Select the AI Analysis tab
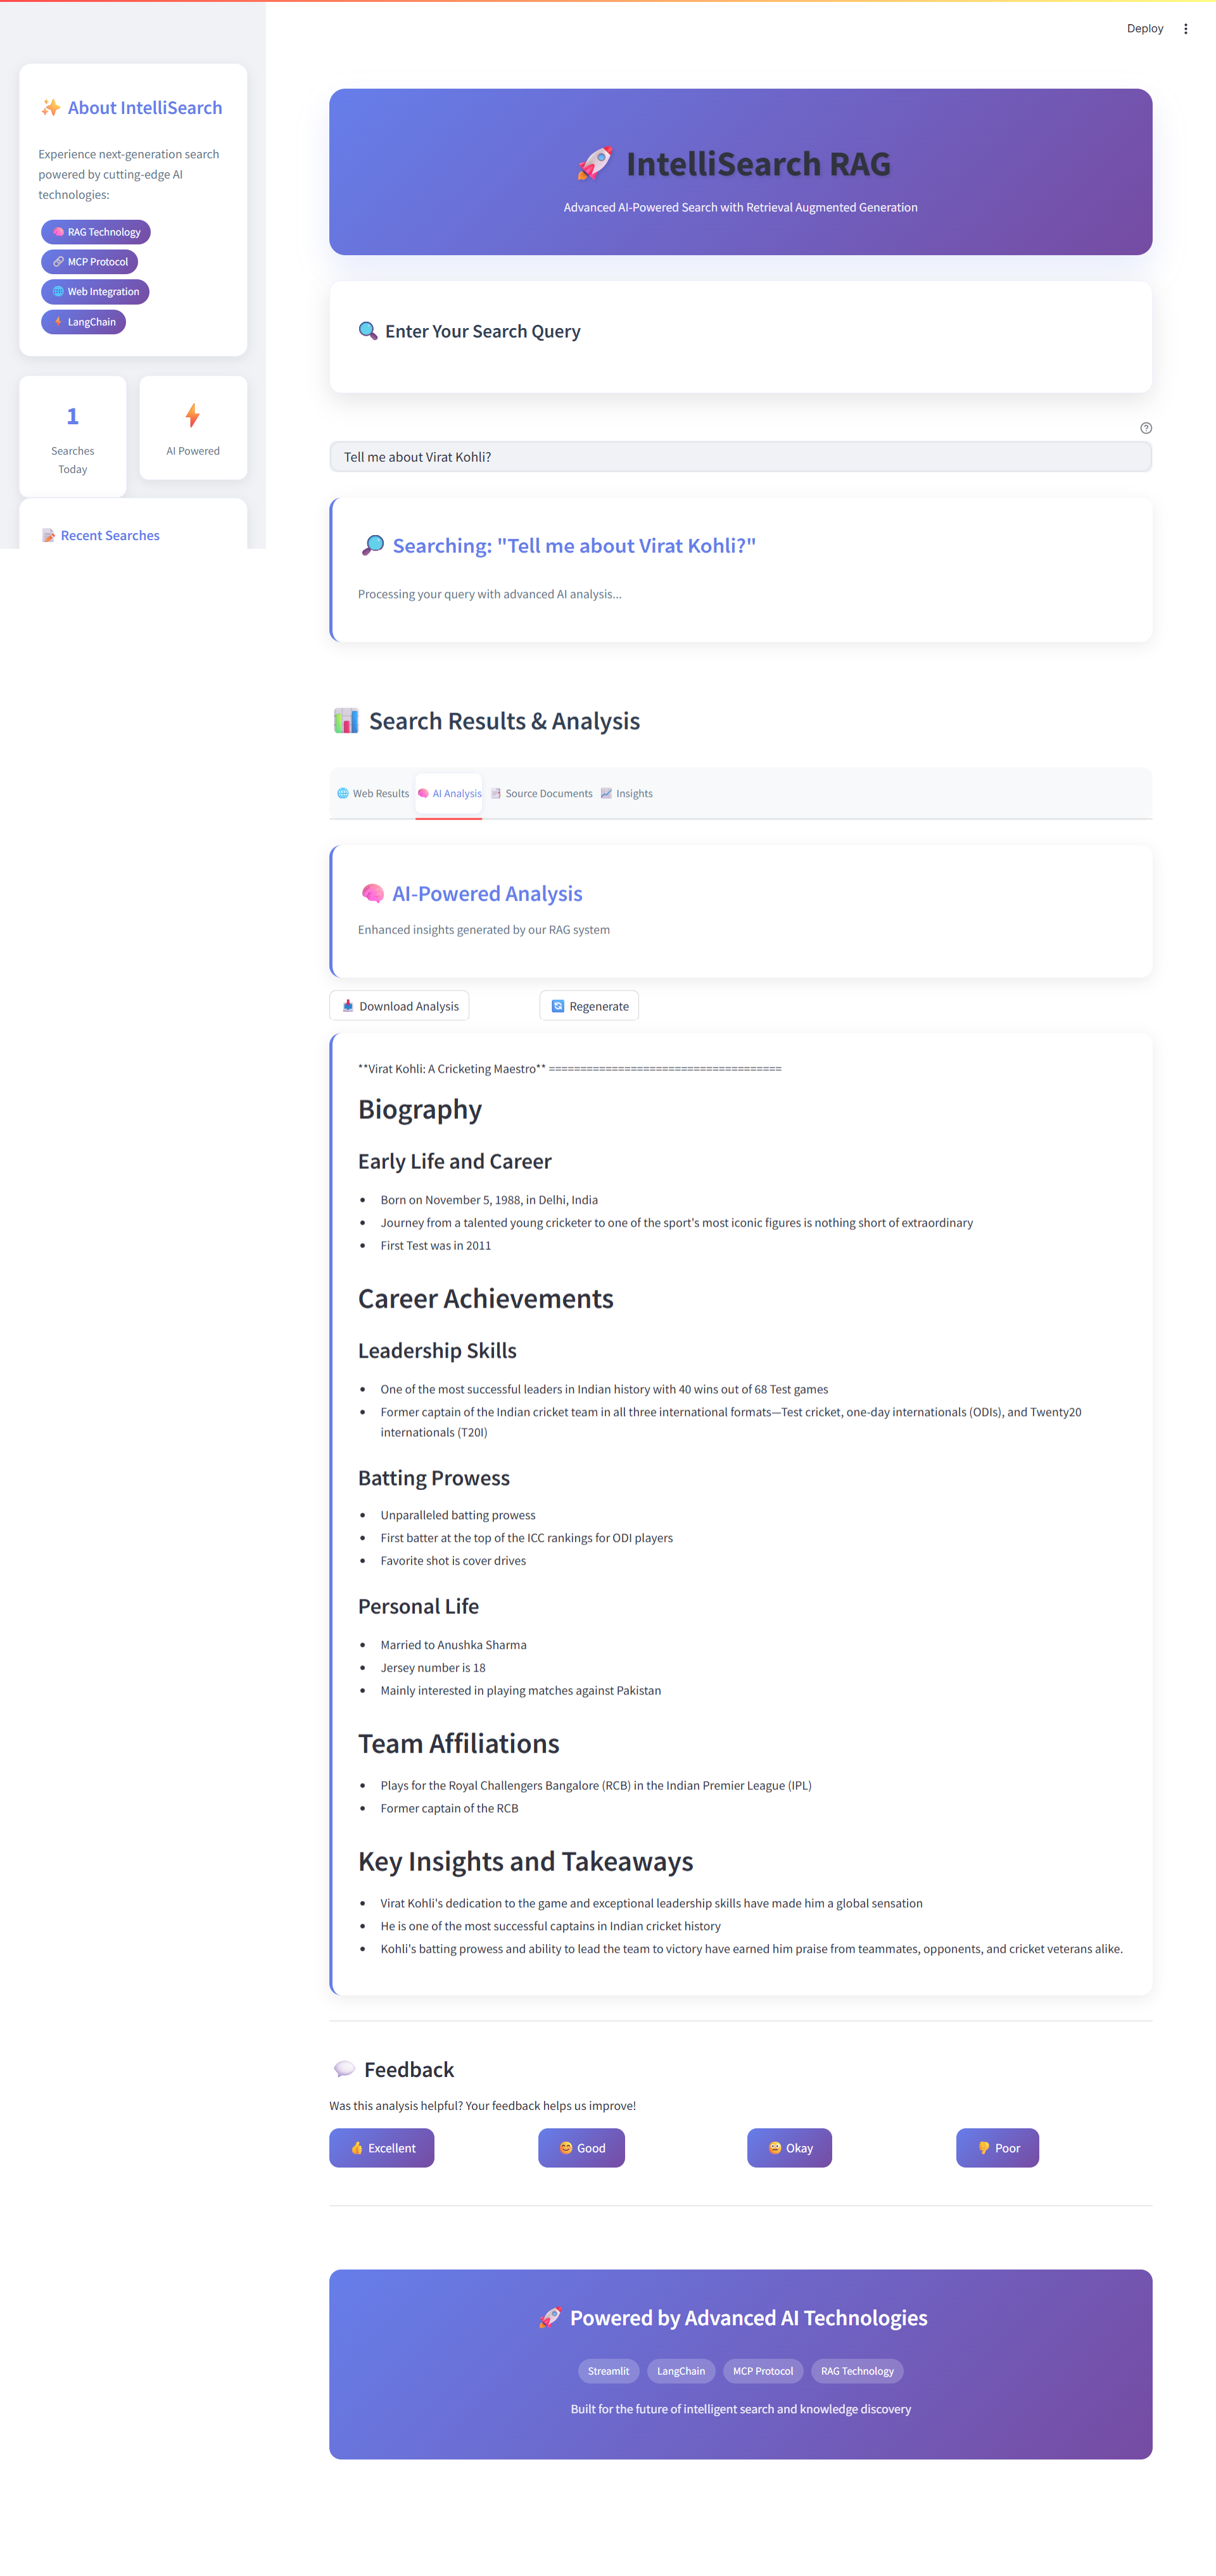 click(449, 794)
